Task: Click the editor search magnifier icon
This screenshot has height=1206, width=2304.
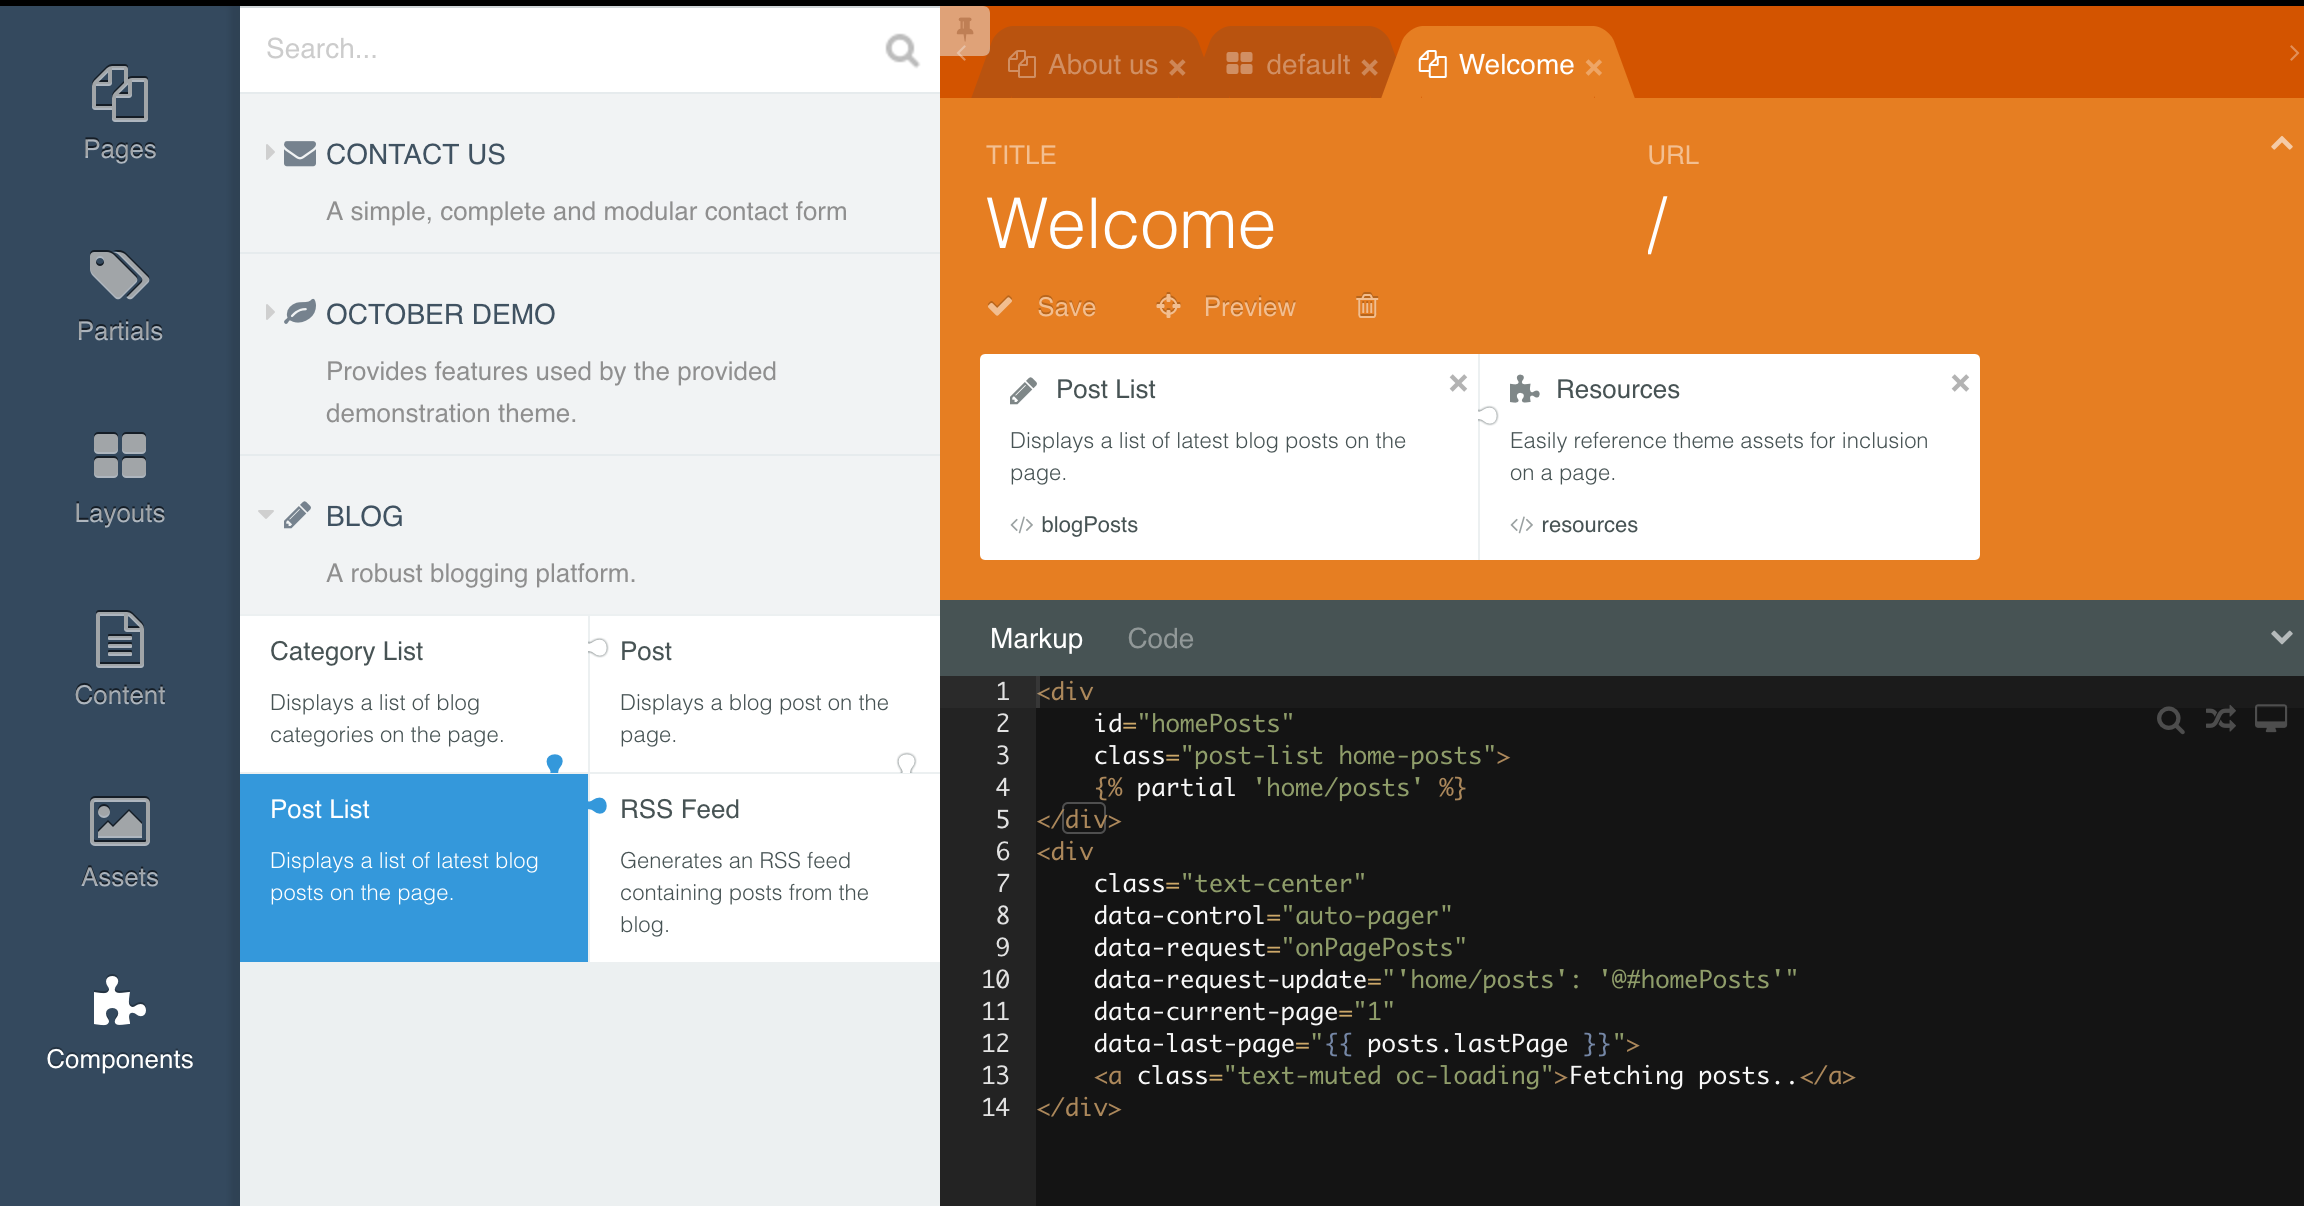Action: tap(2170, 719)
